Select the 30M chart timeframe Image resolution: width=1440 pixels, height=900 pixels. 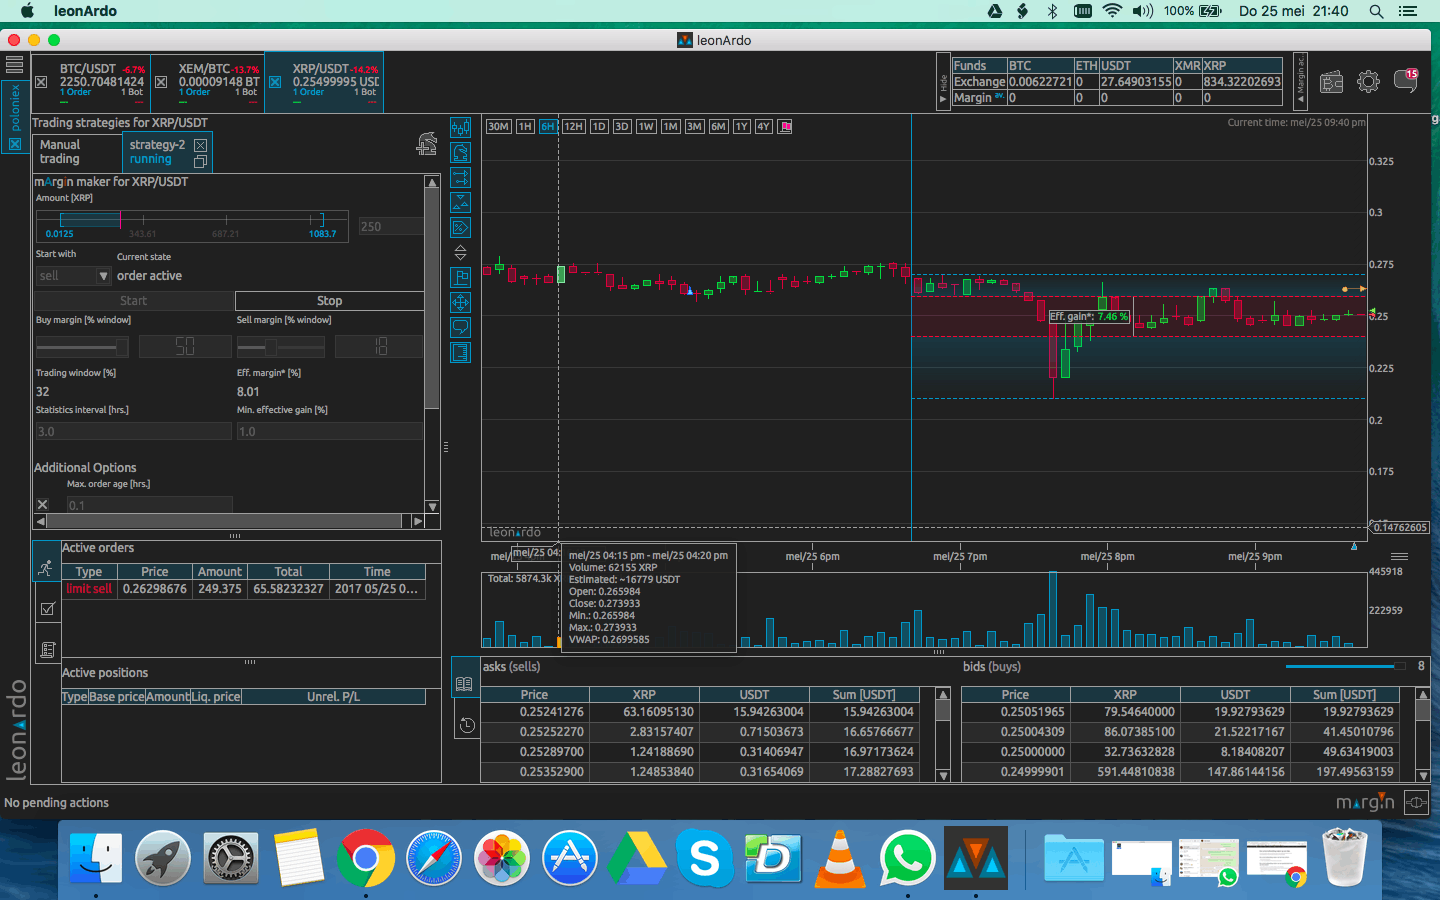click(x=498, y=127)
